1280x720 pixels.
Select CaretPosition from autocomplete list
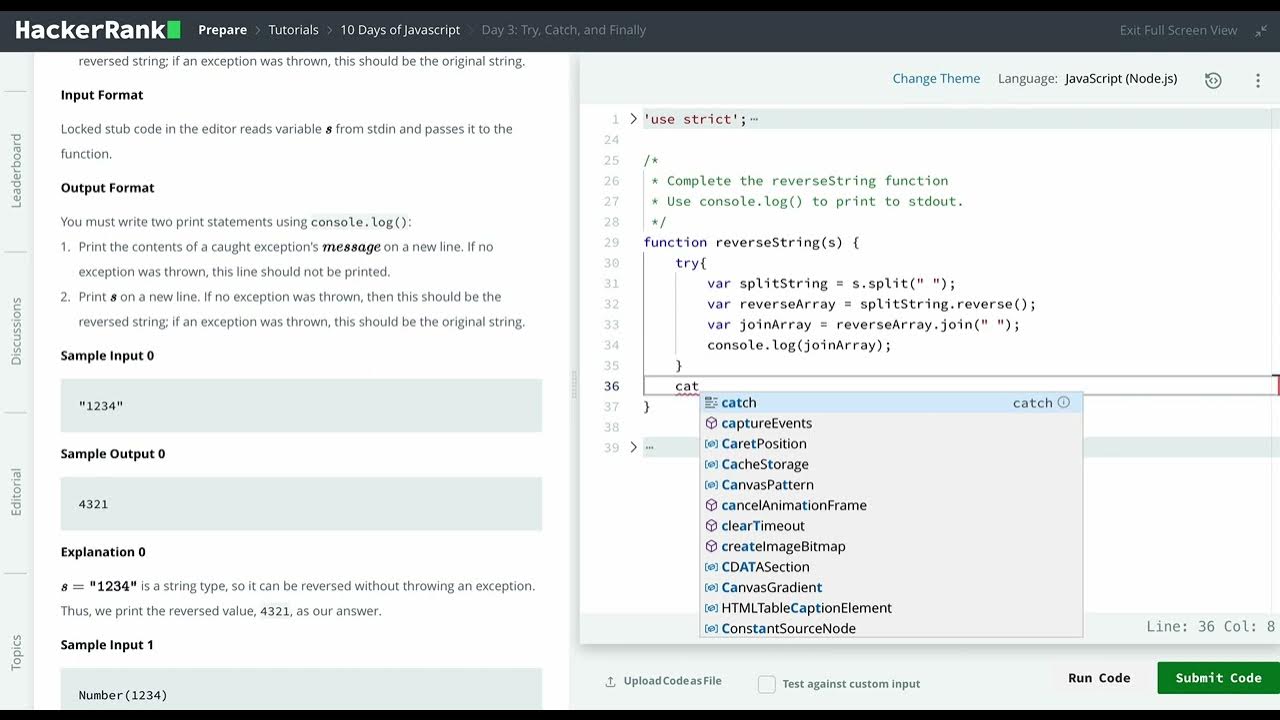point(890,444)
